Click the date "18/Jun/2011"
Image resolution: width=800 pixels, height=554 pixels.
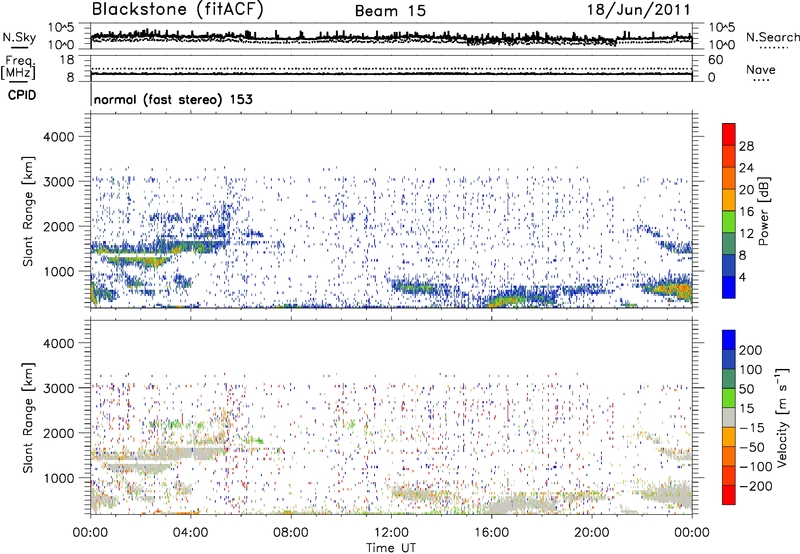(639, 10)
